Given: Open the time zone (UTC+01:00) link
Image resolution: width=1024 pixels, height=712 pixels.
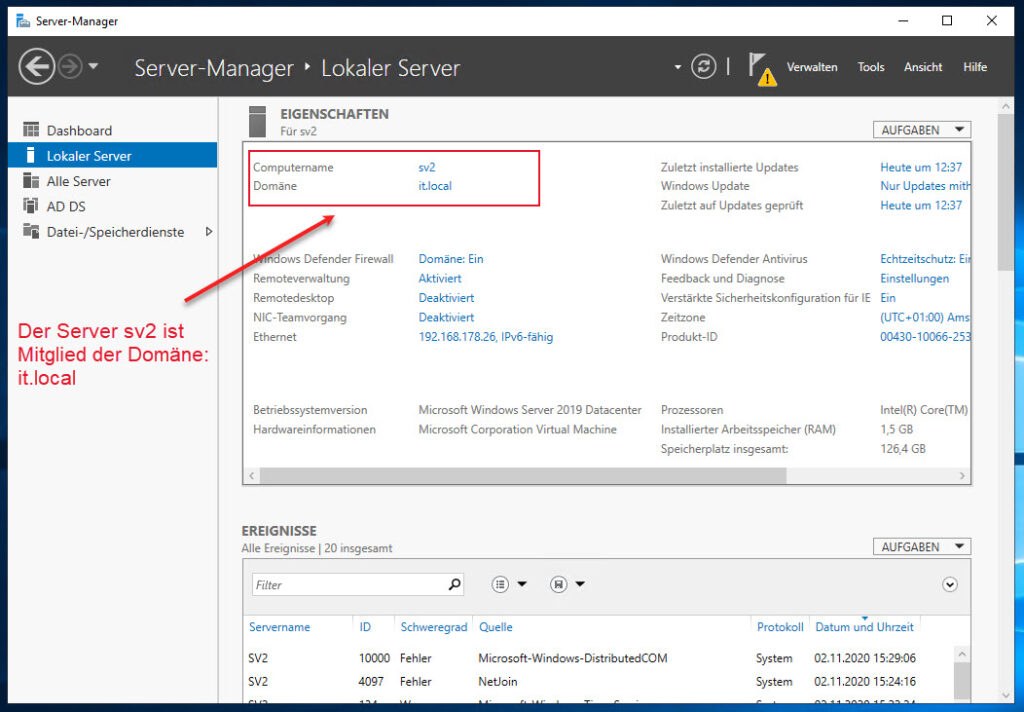Looking at the screenshot, I should pyautogui.click(x=925, y=317).
